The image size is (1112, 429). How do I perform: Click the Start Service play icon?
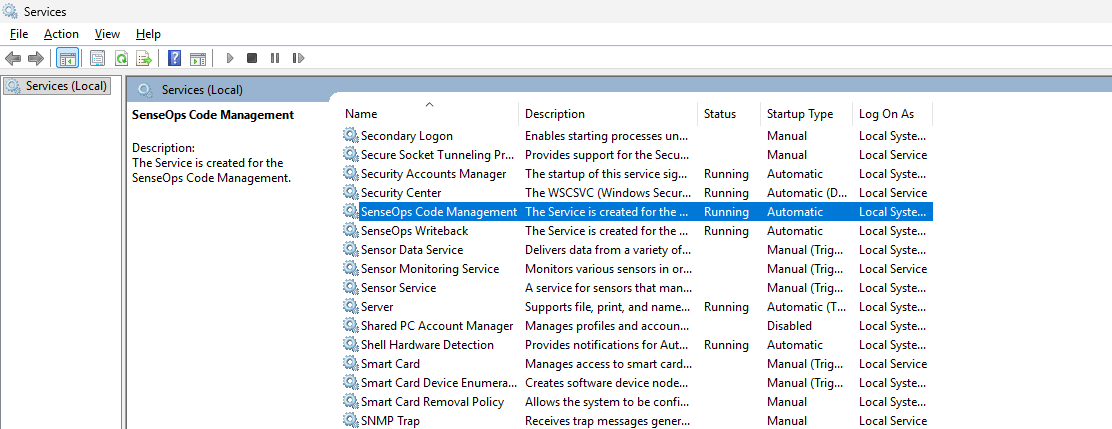tap(229, 58)
